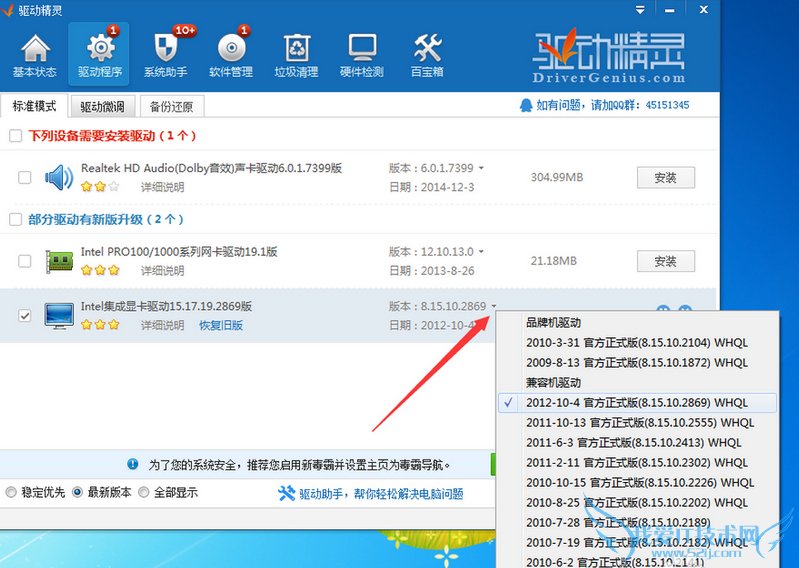Viewport: 799px width, 568px height.
Task: Uncheck the Intel集成显卡驱动 checkbox
Action: click(24, 315)
